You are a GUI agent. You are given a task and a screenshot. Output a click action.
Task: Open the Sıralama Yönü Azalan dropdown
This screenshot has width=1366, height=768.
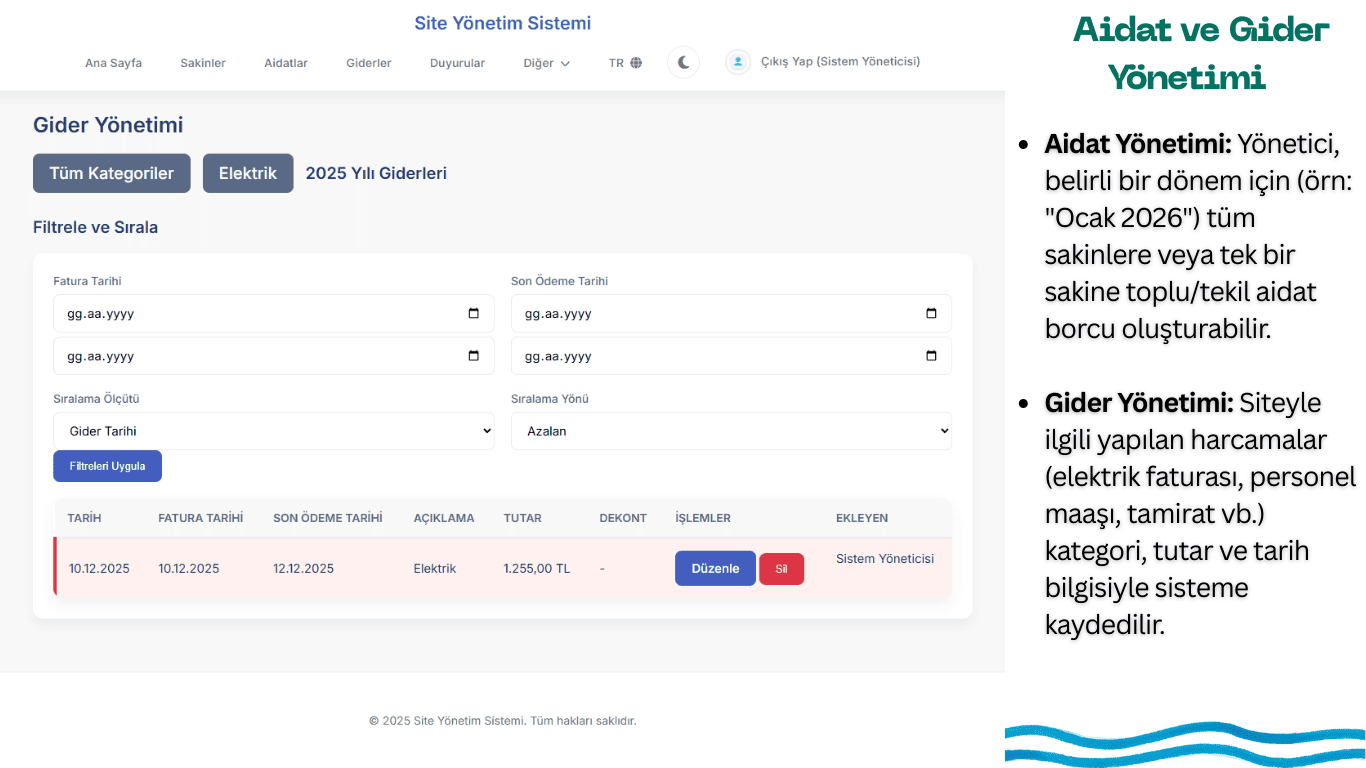(x=731, y=431)
